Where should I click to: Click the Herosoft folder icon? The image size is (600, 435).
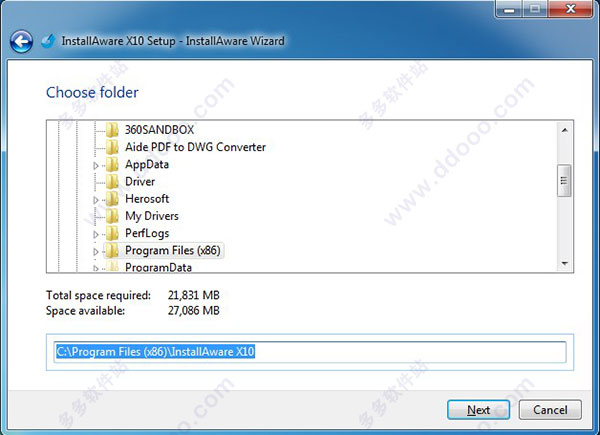(x=112, y=199)
